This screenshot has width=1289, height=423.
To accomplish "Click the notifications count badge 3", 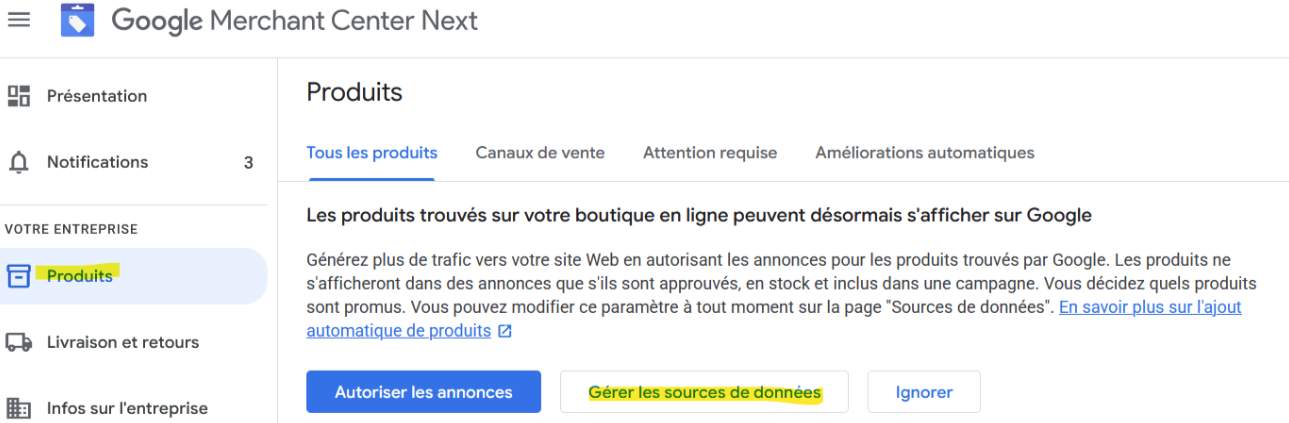I will coord(249,162).
